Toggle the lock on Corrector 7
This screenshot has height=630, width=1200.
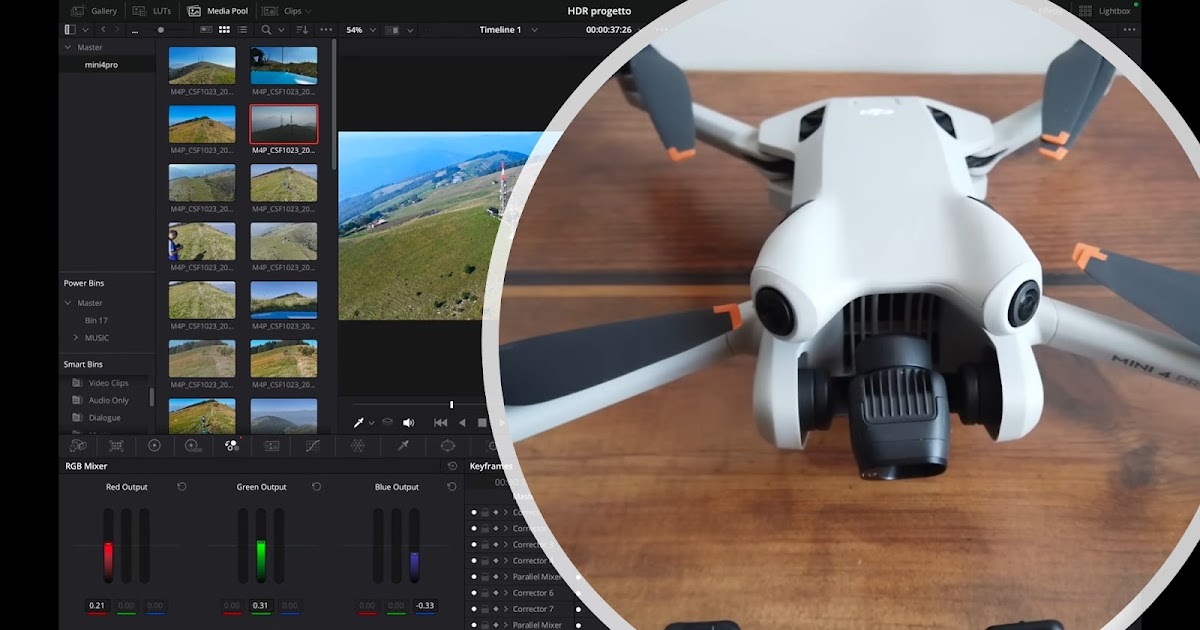pos(485,609)
